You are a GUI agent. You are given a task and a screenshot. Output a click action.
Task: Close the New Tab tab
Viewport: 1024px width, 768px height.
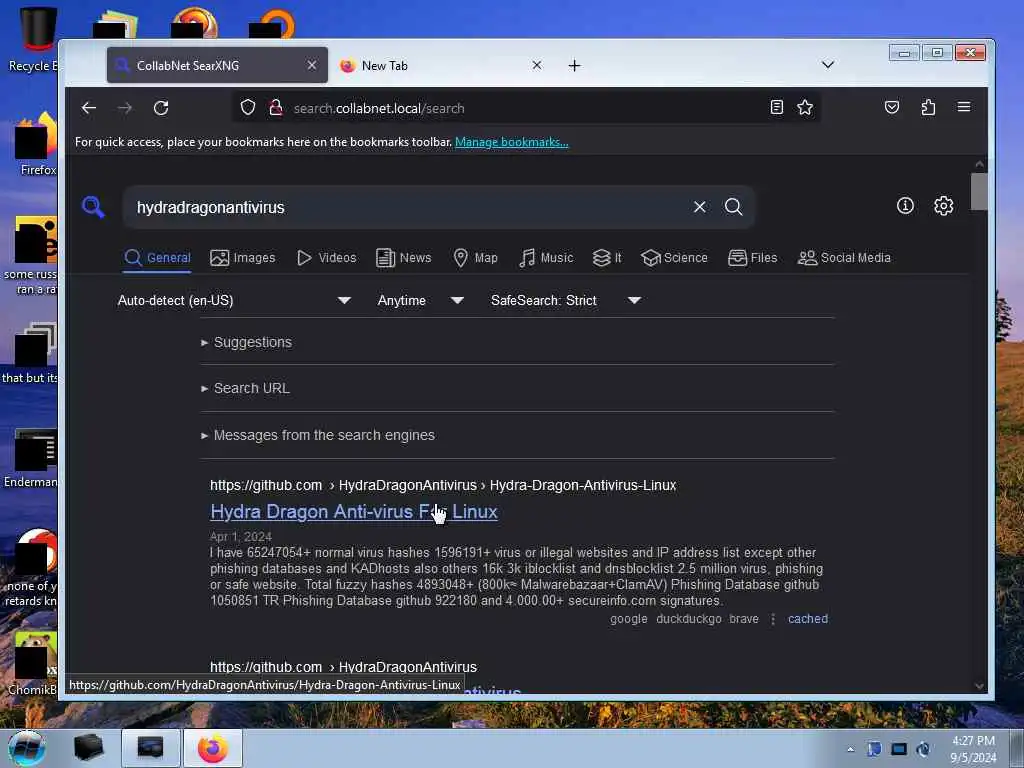click(x=537, y=65)
